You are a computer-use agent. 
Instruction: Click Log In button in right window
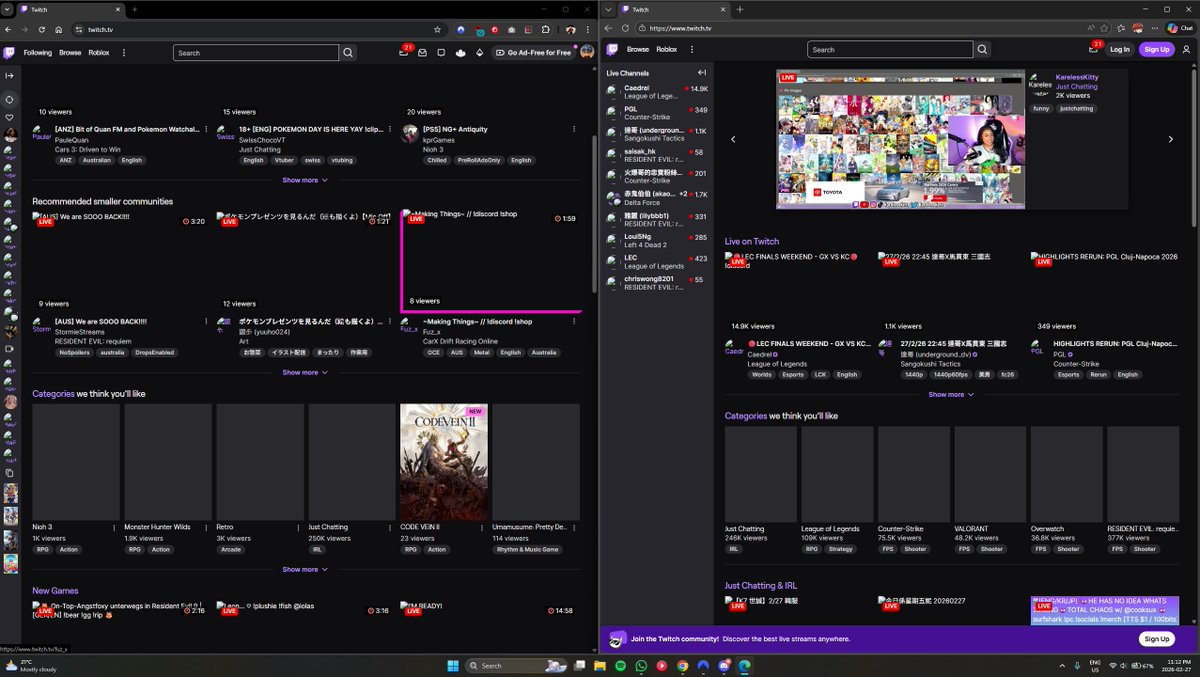1120,49
